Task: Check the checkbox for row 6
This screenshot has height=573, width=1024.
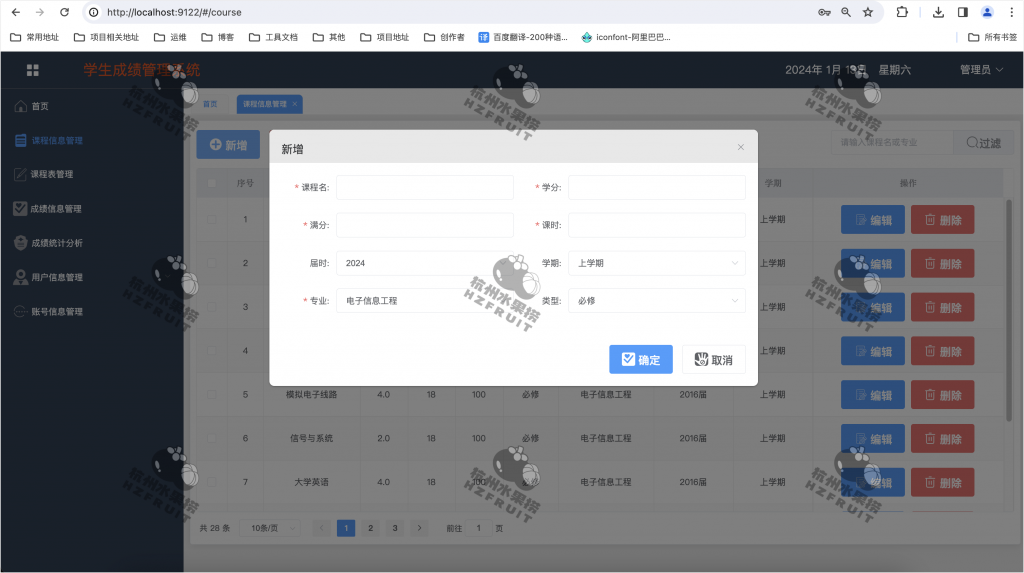Action: click(212, 438)
